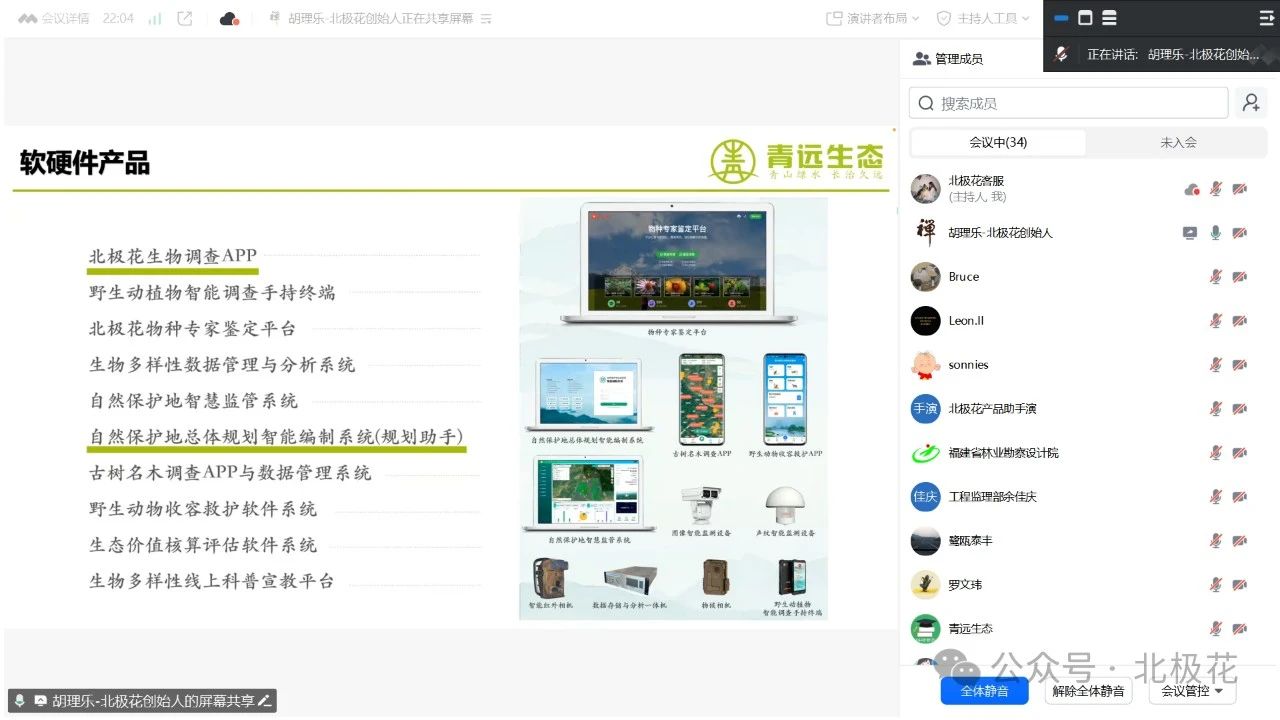The height and width of the screenshot is (720, 1280).
Task: Unmute sonnies' microphone
Action: (1216, 365)
